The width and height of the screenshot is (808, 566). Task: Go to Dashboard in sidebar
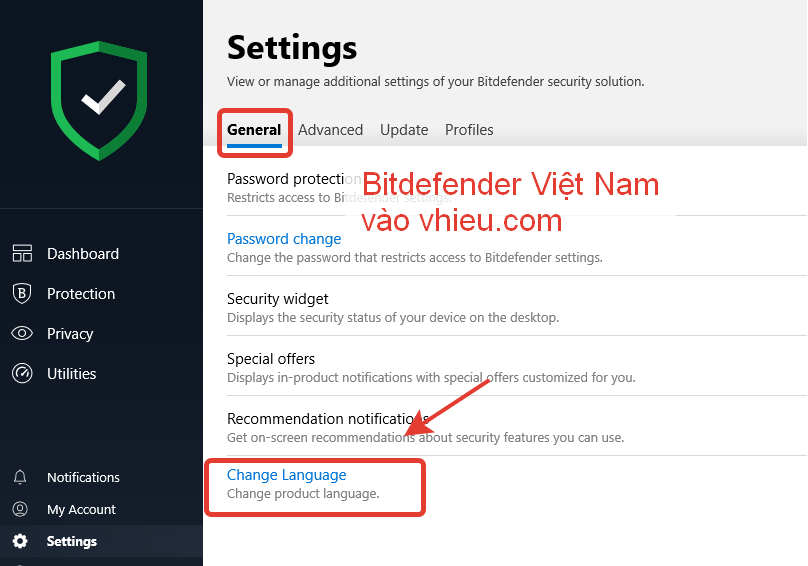coord(83,254)
